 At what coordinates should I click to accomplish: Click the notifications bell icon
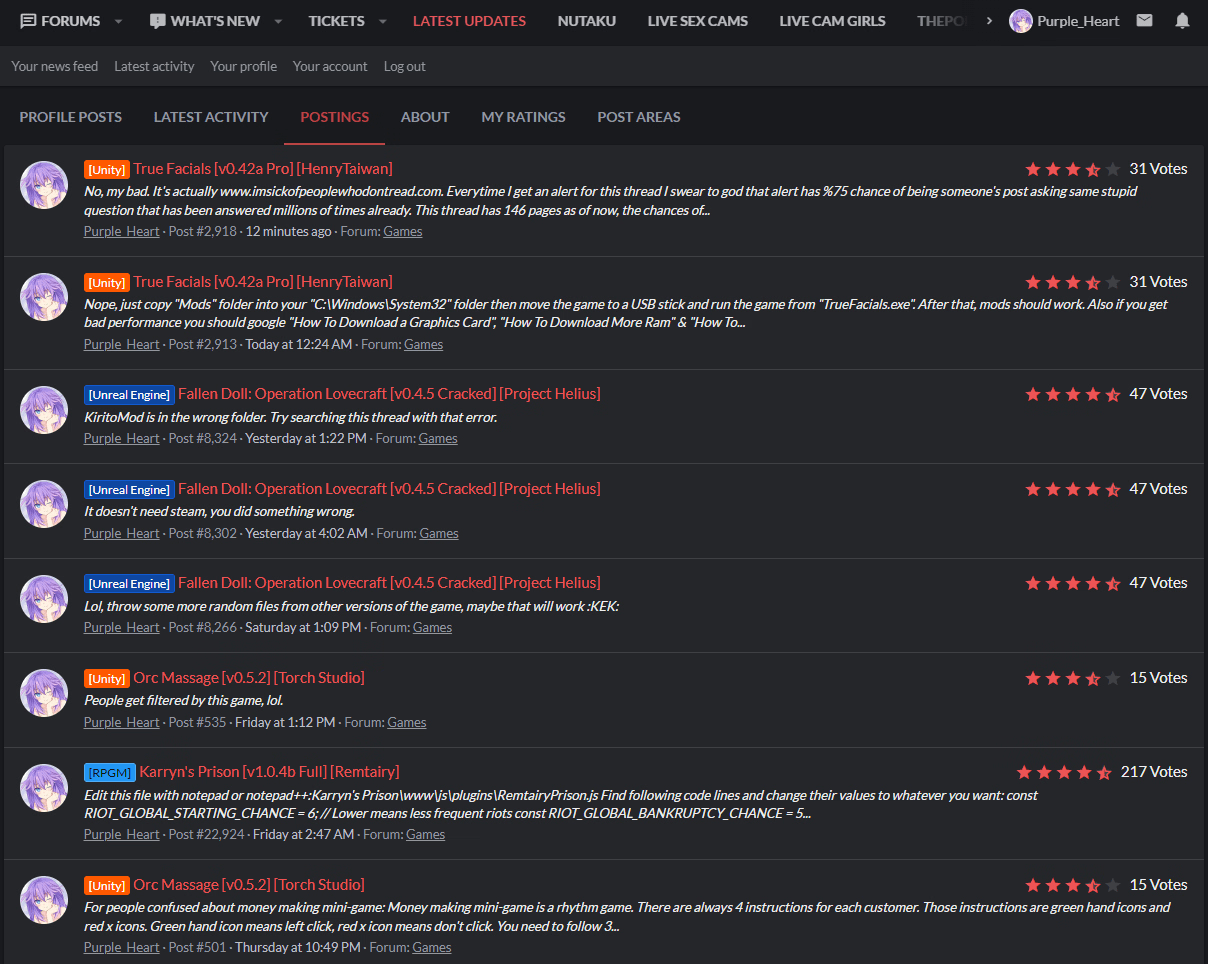tap(1182, 21)
